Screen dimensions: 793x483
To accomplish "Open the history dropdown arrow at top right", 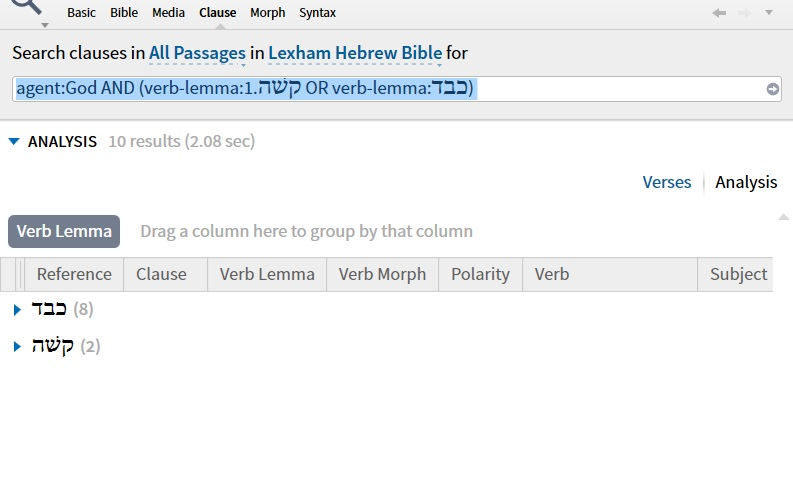I will click(769, 13).
